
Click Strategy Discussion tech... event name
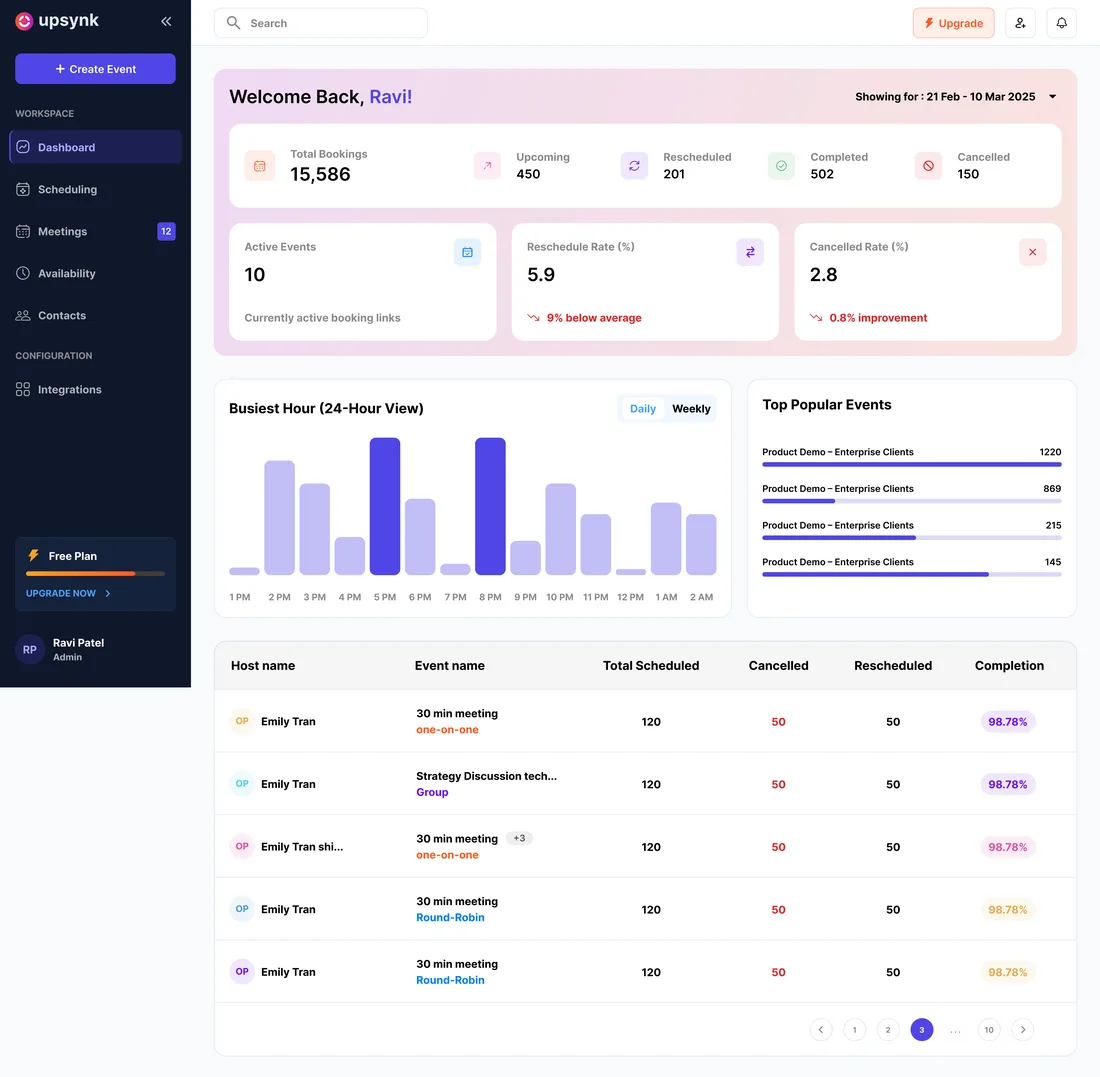pyautogui.click(x=486, y=776)
